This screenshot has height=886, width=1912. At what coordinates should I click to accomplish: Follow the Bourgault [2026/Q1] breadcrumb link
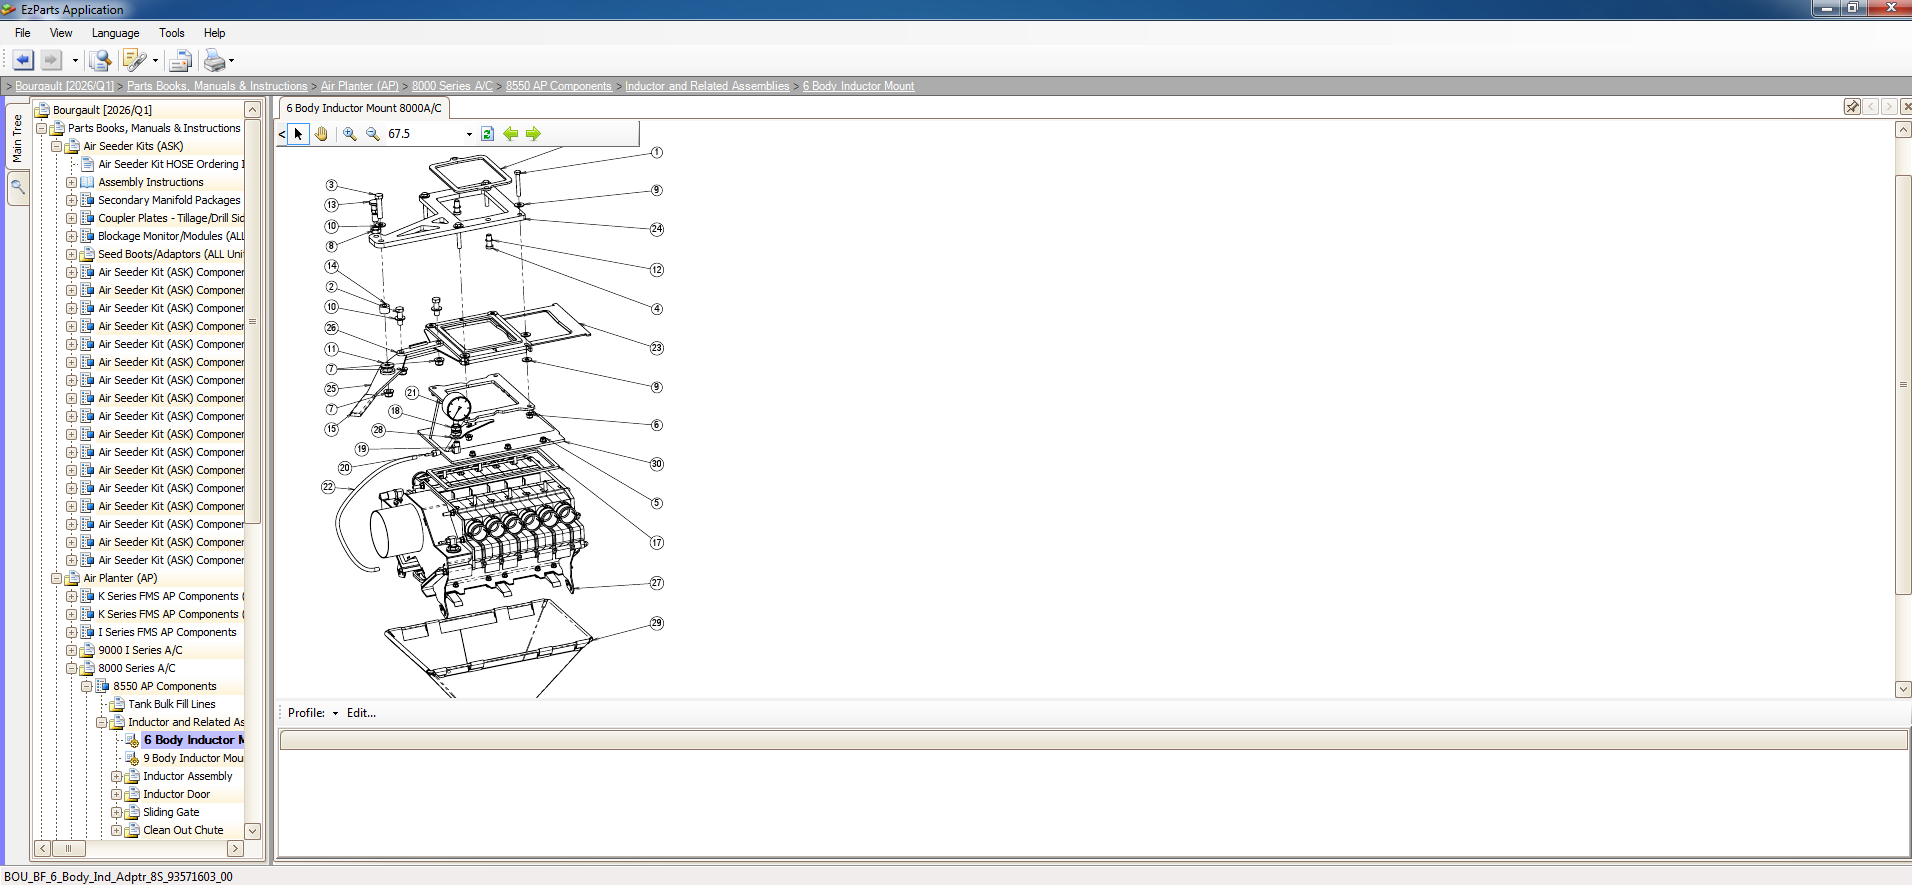(64, 86)
